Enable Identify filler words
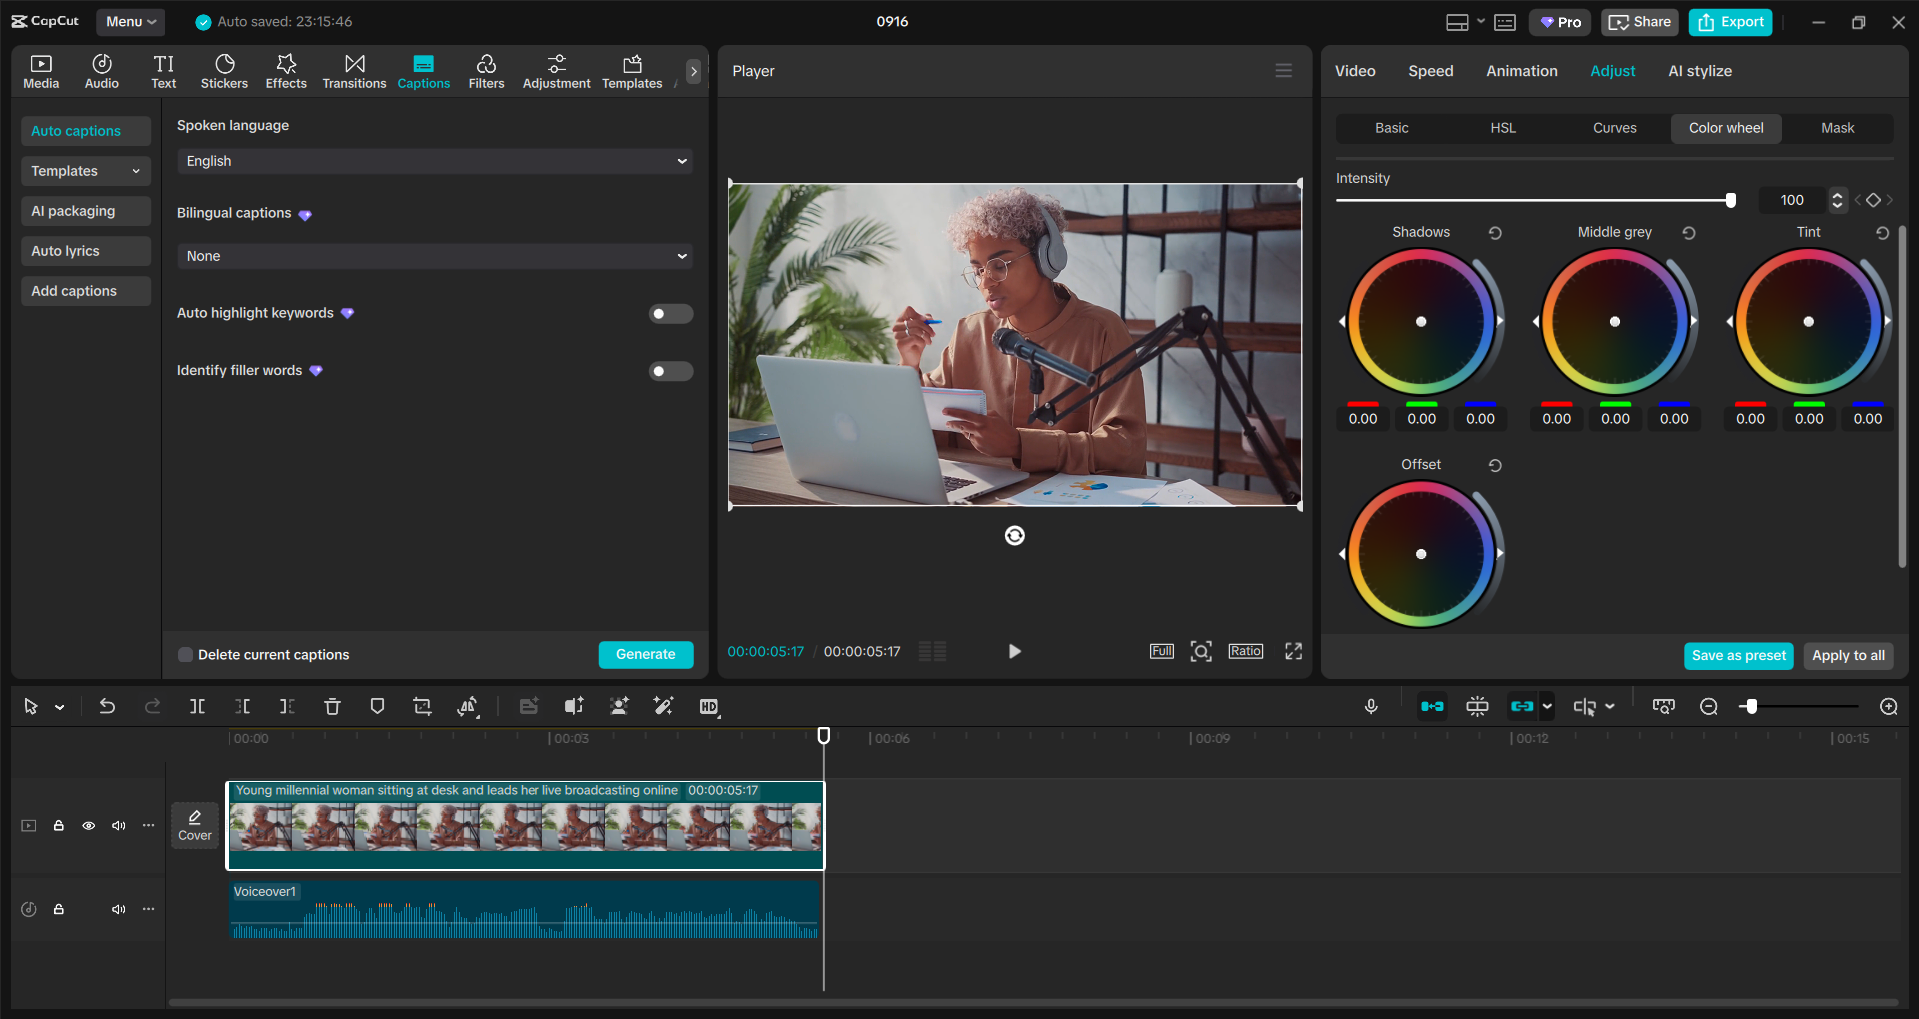This screenshot has width=1919, height=1019. pos(670,371)
